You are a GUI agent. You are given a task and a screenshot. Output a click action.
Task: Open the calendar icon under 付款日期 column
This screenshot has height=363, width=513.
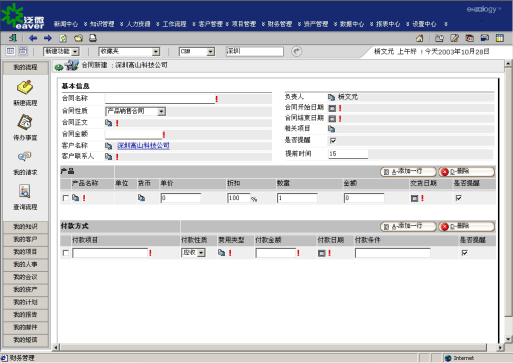click(x=321, y=253)
